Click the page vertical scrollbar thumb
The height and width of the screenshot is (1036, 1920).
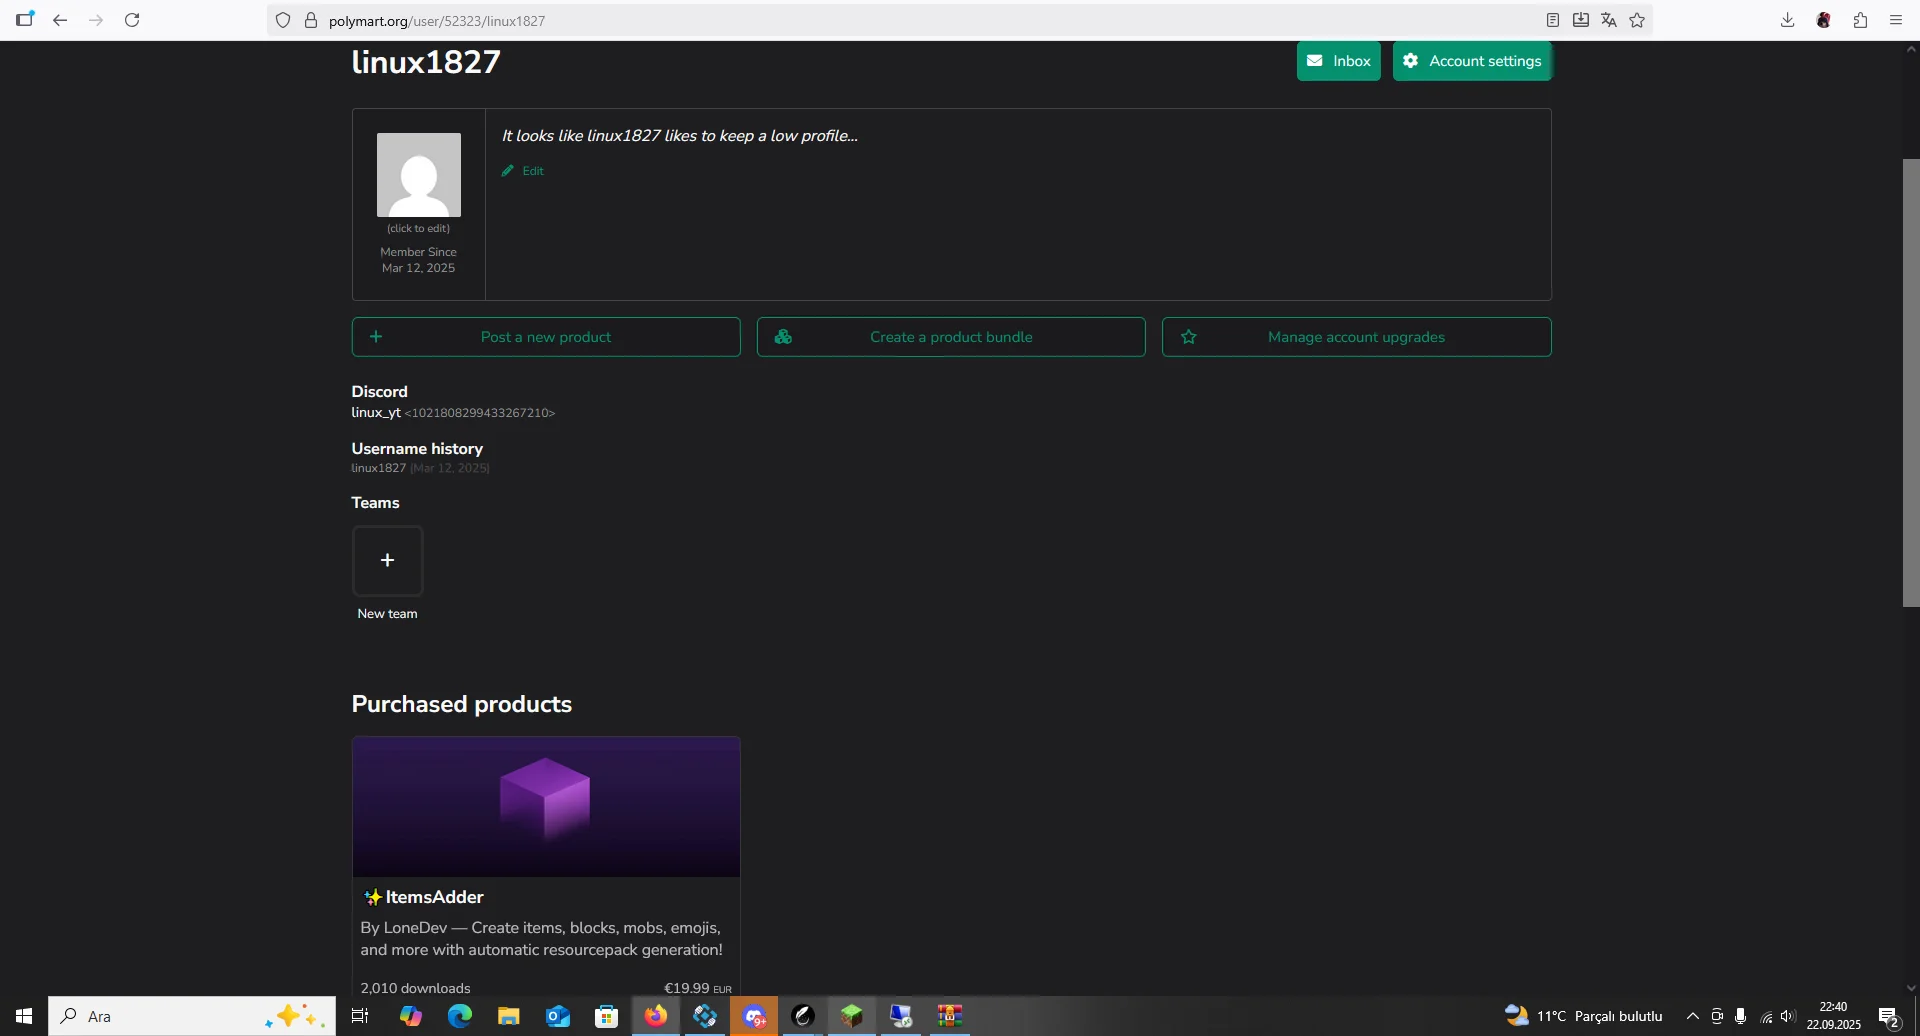click(x=1911, y=383)
